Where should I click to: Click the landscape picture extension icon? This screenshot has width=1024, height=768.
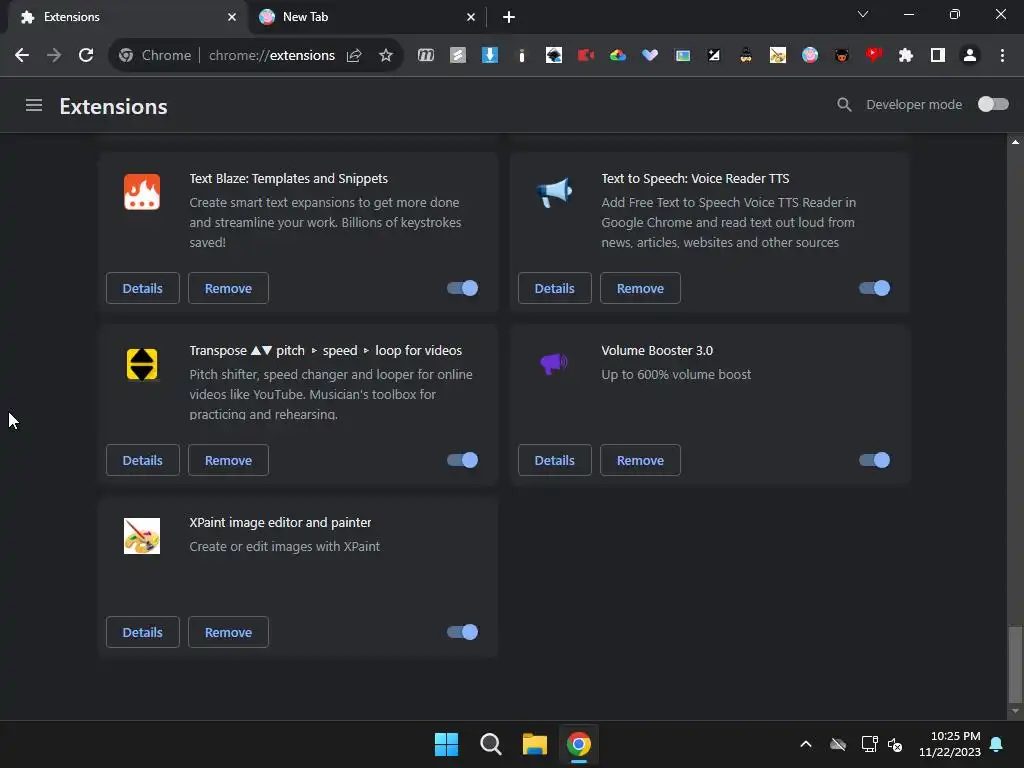tap(682, 56)
